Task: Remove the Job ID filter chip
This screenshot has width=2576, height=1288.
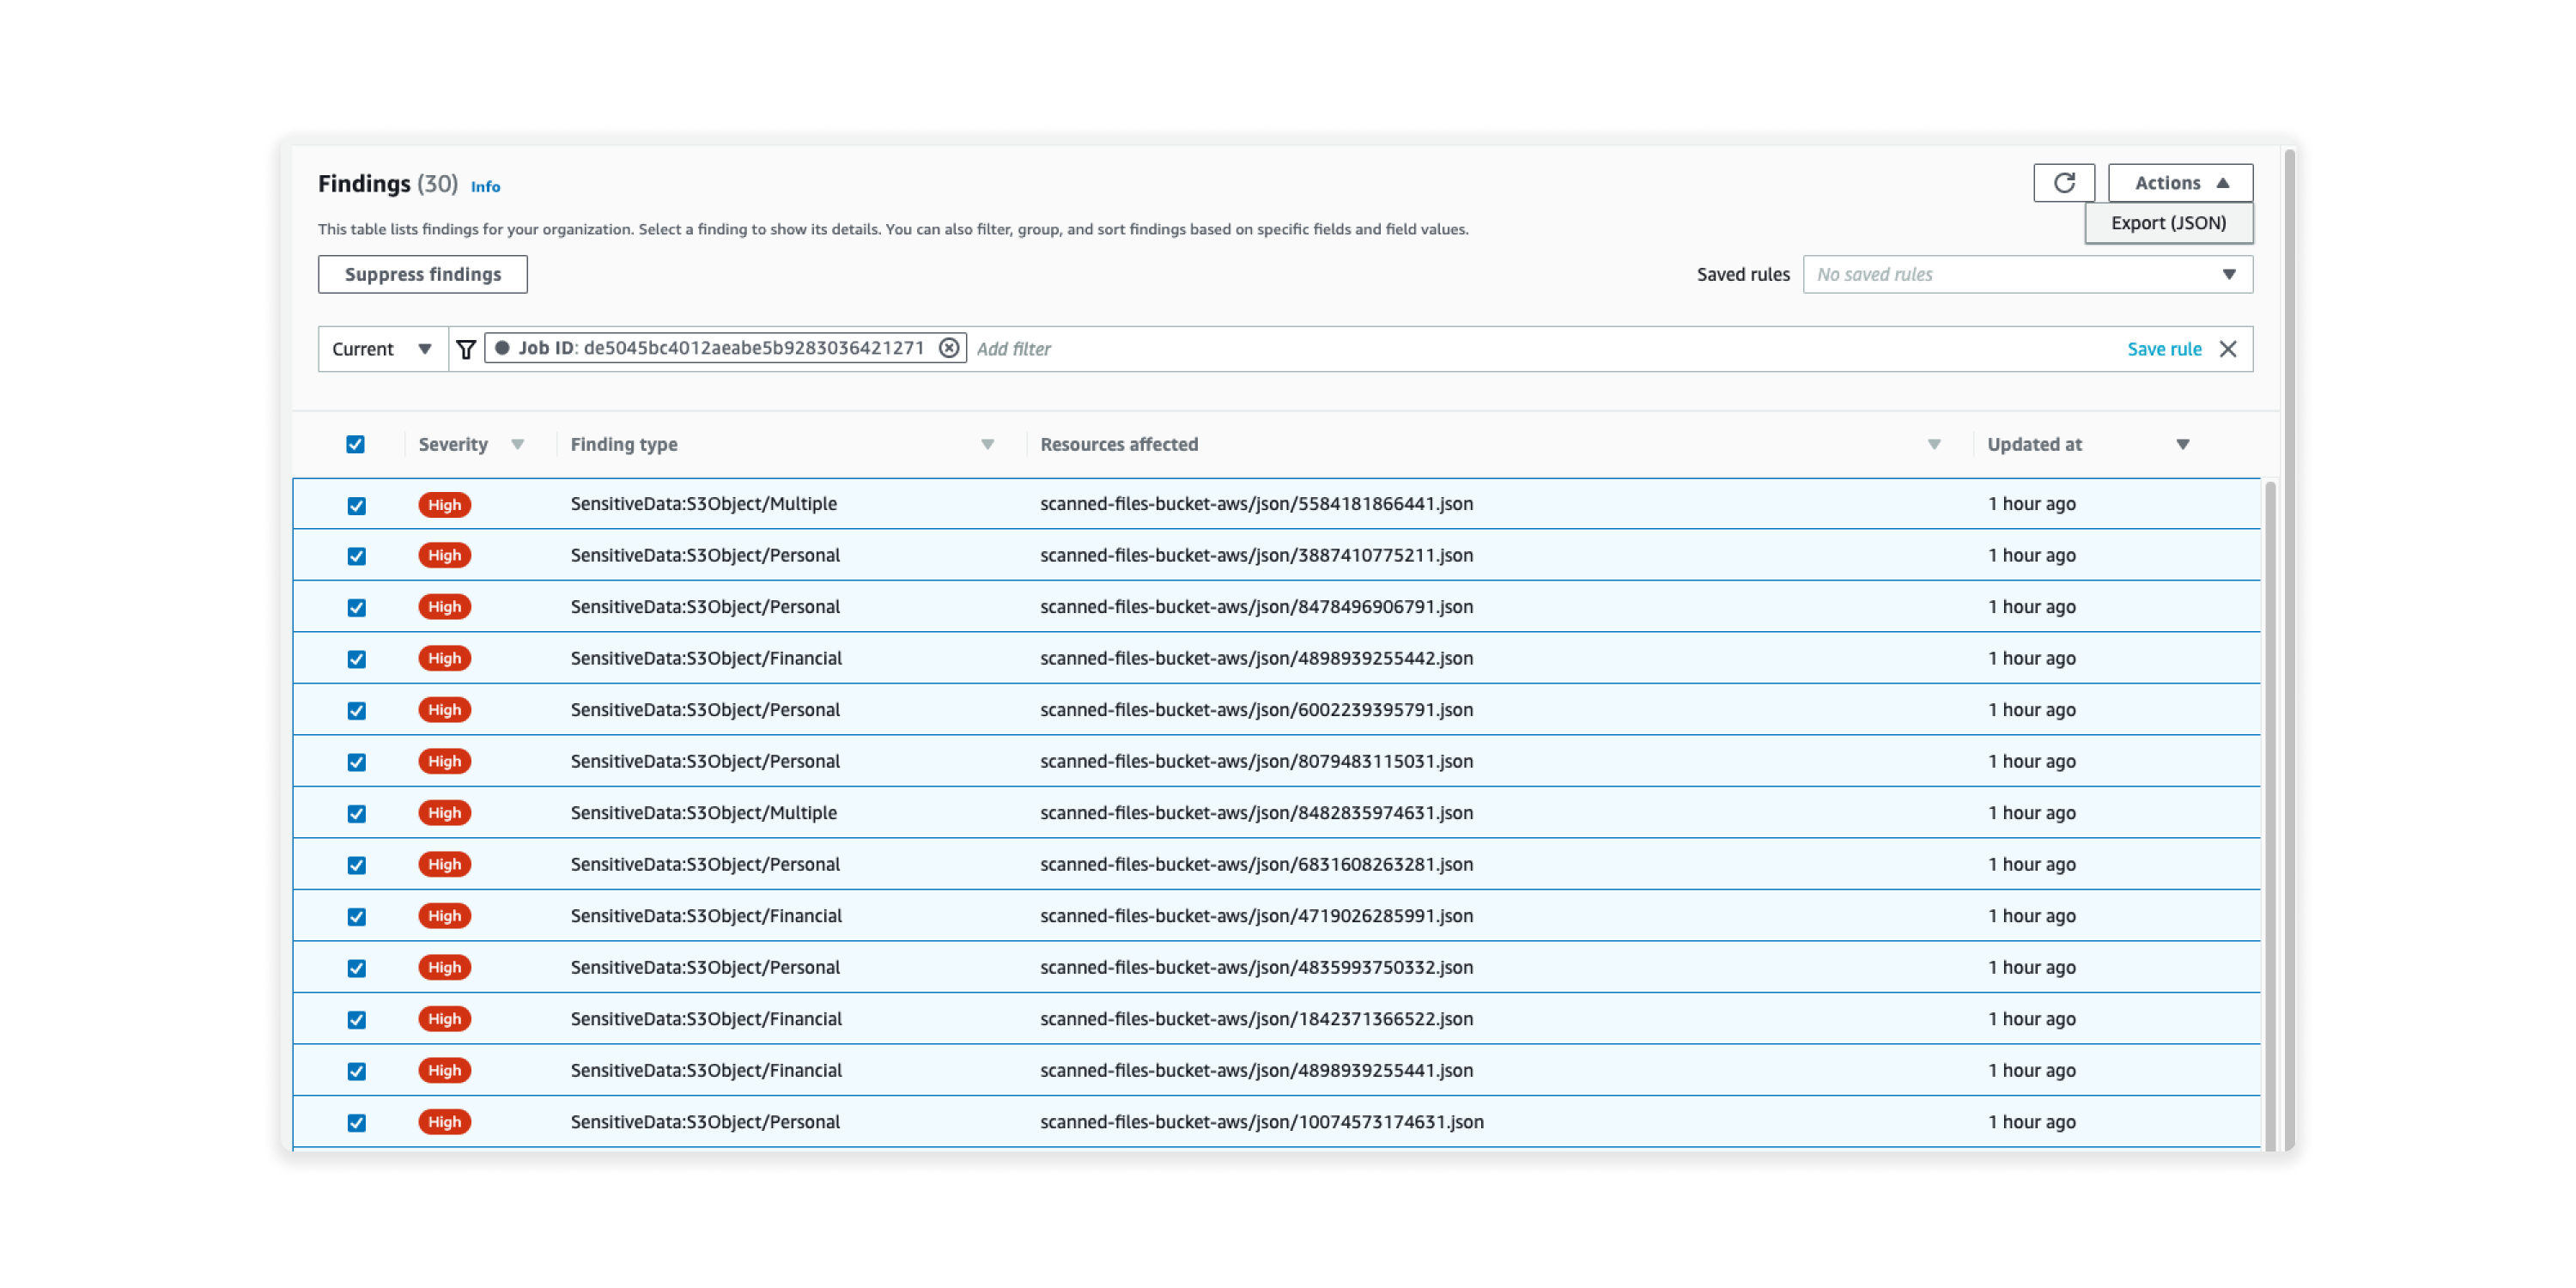Action: (949, 348)
